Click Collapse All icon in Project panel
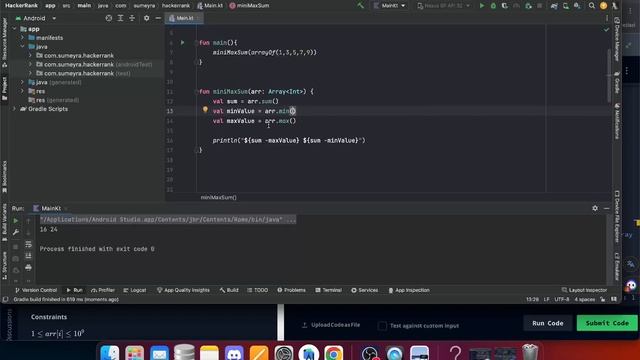Viewport: 640px width, 360px height. point(132,18)
